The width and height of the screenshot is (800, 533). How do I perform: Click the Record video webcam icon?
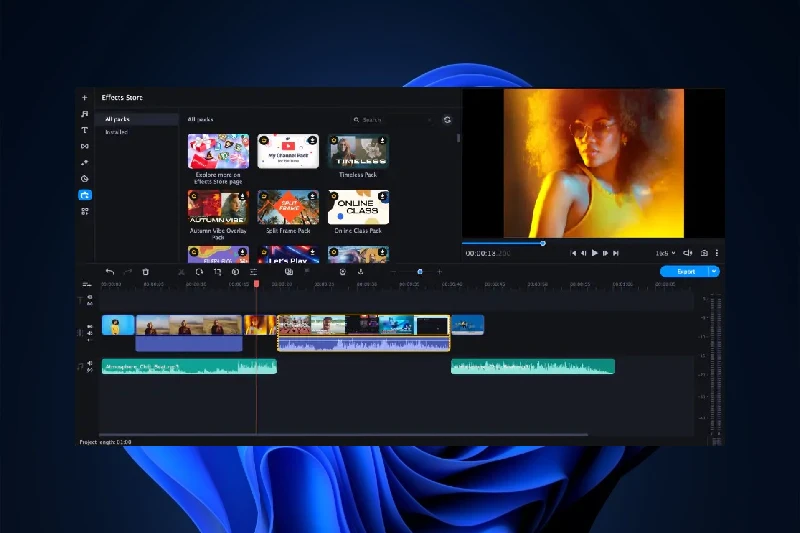(342, 272)
